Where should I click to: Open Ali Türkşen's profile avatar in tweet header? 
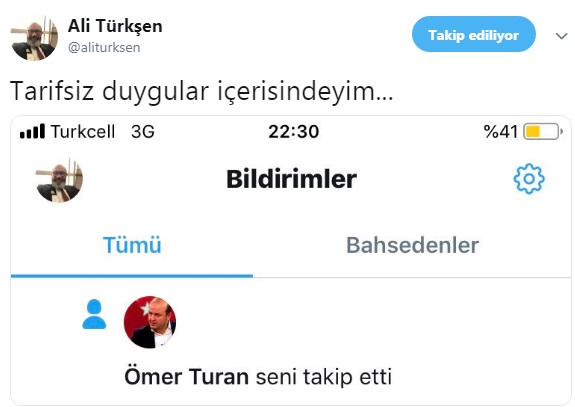tap(34, 38)
